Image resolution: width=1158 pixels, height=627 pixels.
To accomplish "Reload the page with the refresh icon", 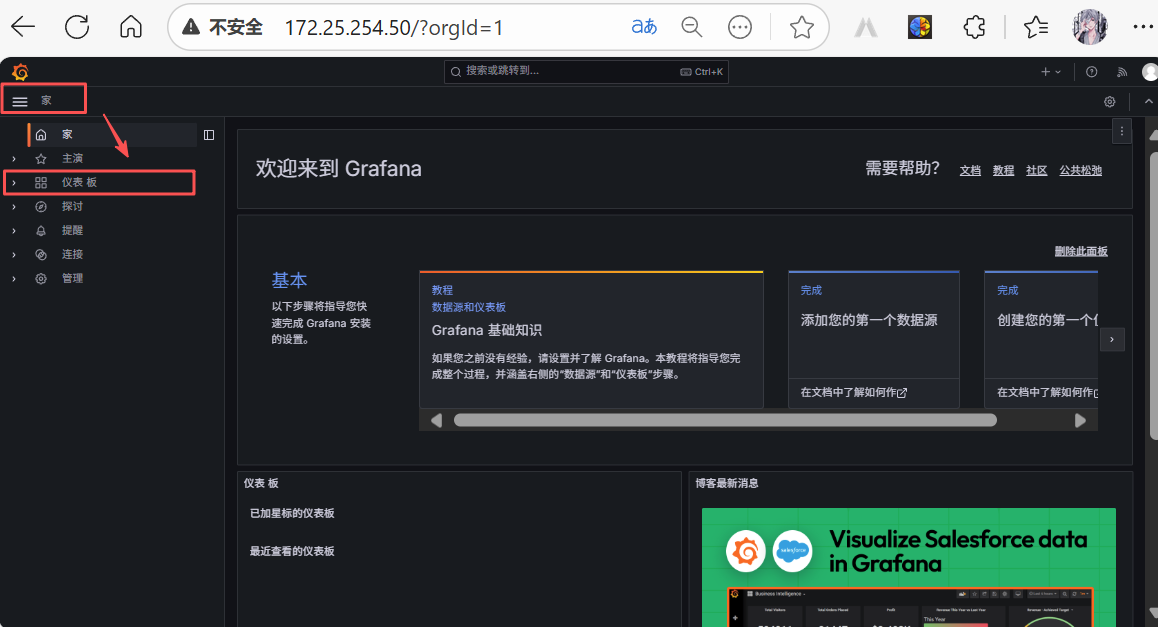I will 77,27.
